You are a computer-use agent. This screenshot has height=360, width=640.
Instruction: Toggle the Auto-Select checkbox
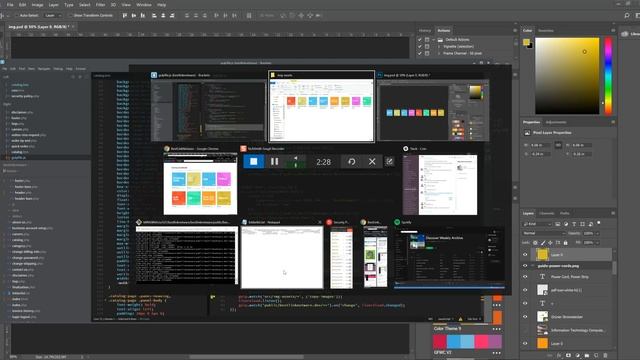[16, 16]
